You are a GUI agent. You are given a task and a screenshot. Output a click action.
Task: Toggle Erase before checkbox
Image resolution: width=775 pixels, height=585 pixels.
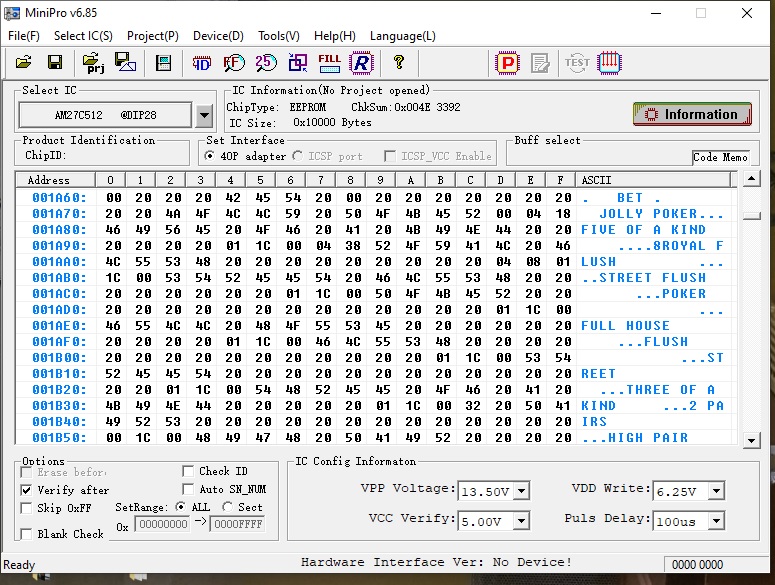(26, 472)
